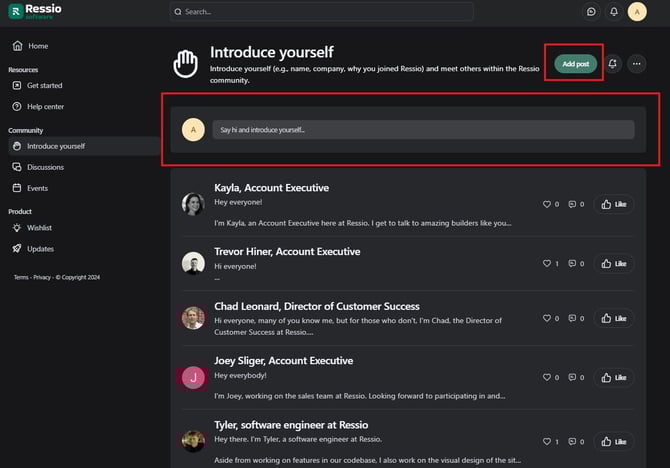Open the notifications bell in top bar

(x=614, y=12)
